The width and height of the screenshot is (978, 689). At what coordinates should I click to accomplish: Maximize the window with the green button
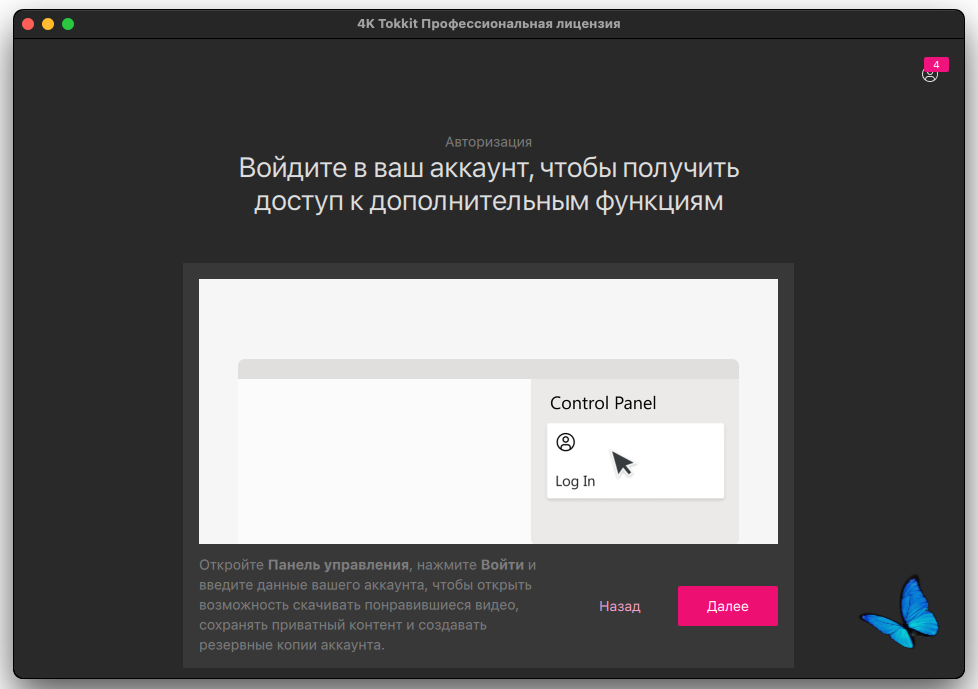(68, 24)
